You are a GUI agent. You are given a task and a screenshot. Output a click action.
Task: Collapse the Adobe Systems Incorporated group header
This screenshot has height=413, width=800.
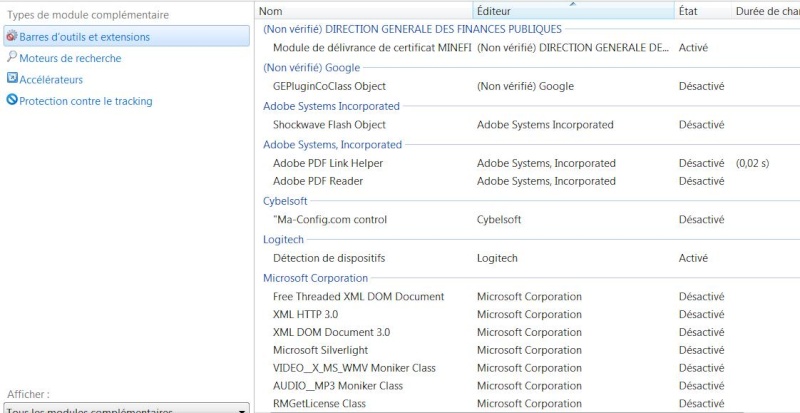tap(331, 106)
